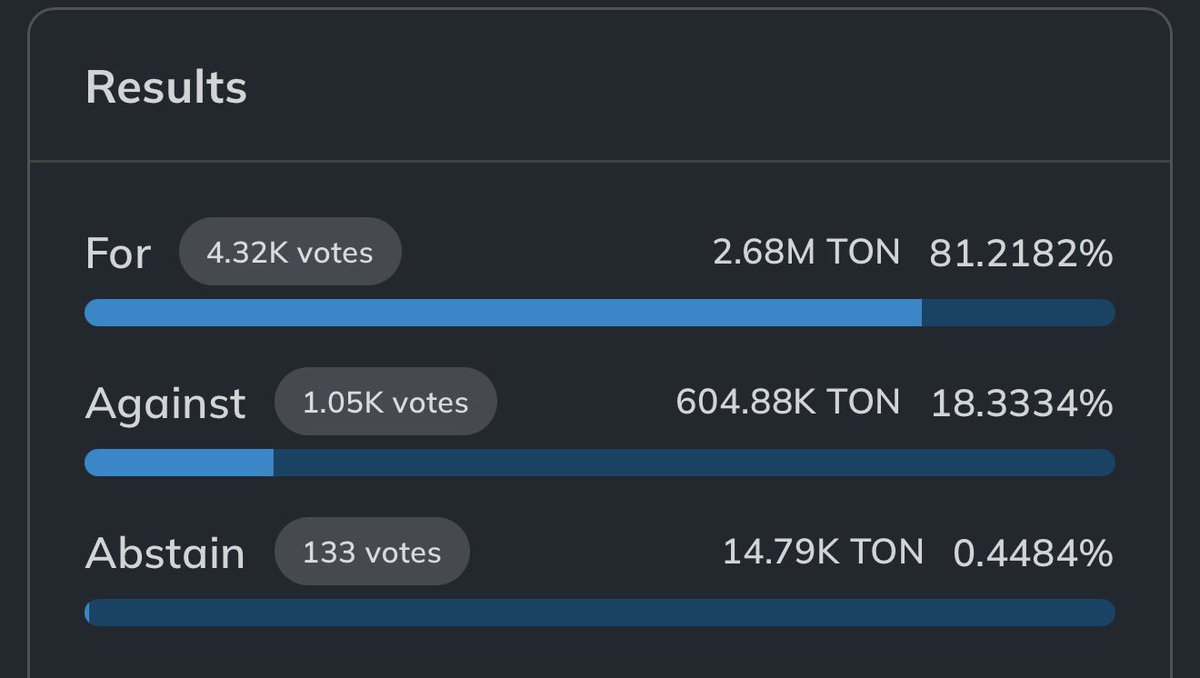The width and height of the screenshot is (1200, 678).
Task: Click the 18.3334% percentage
Action: tap(1022, 403)
